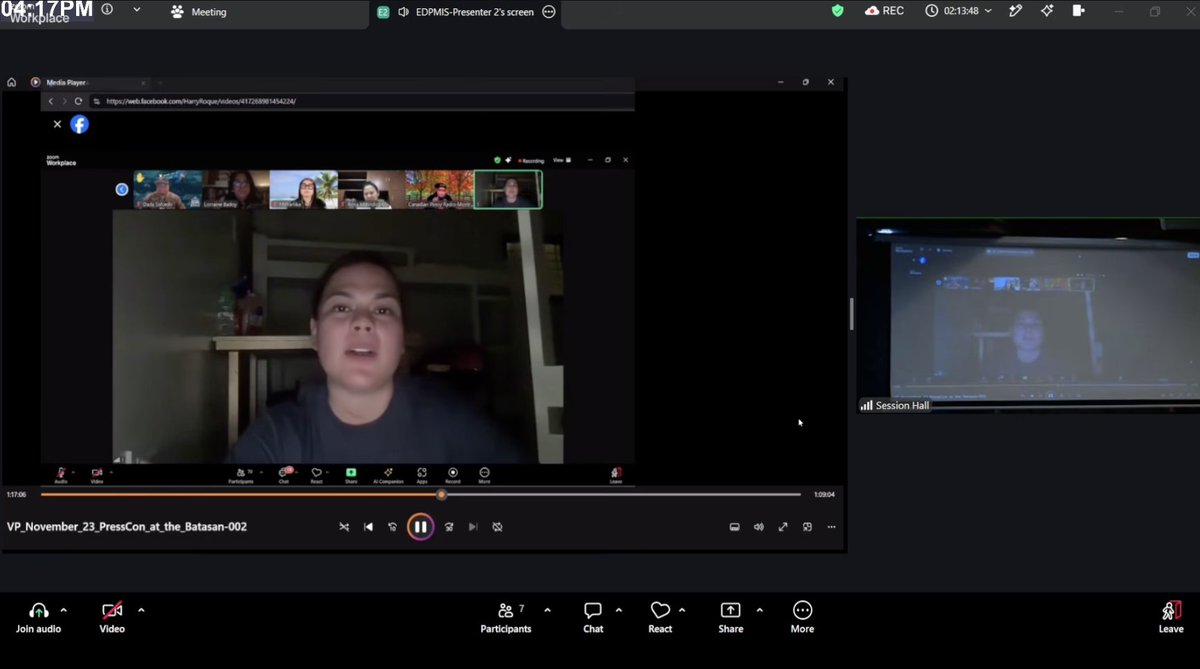Click the Leave meeting button
This screenshot has width=1200, height=669.
click(x=1171, y=617)
